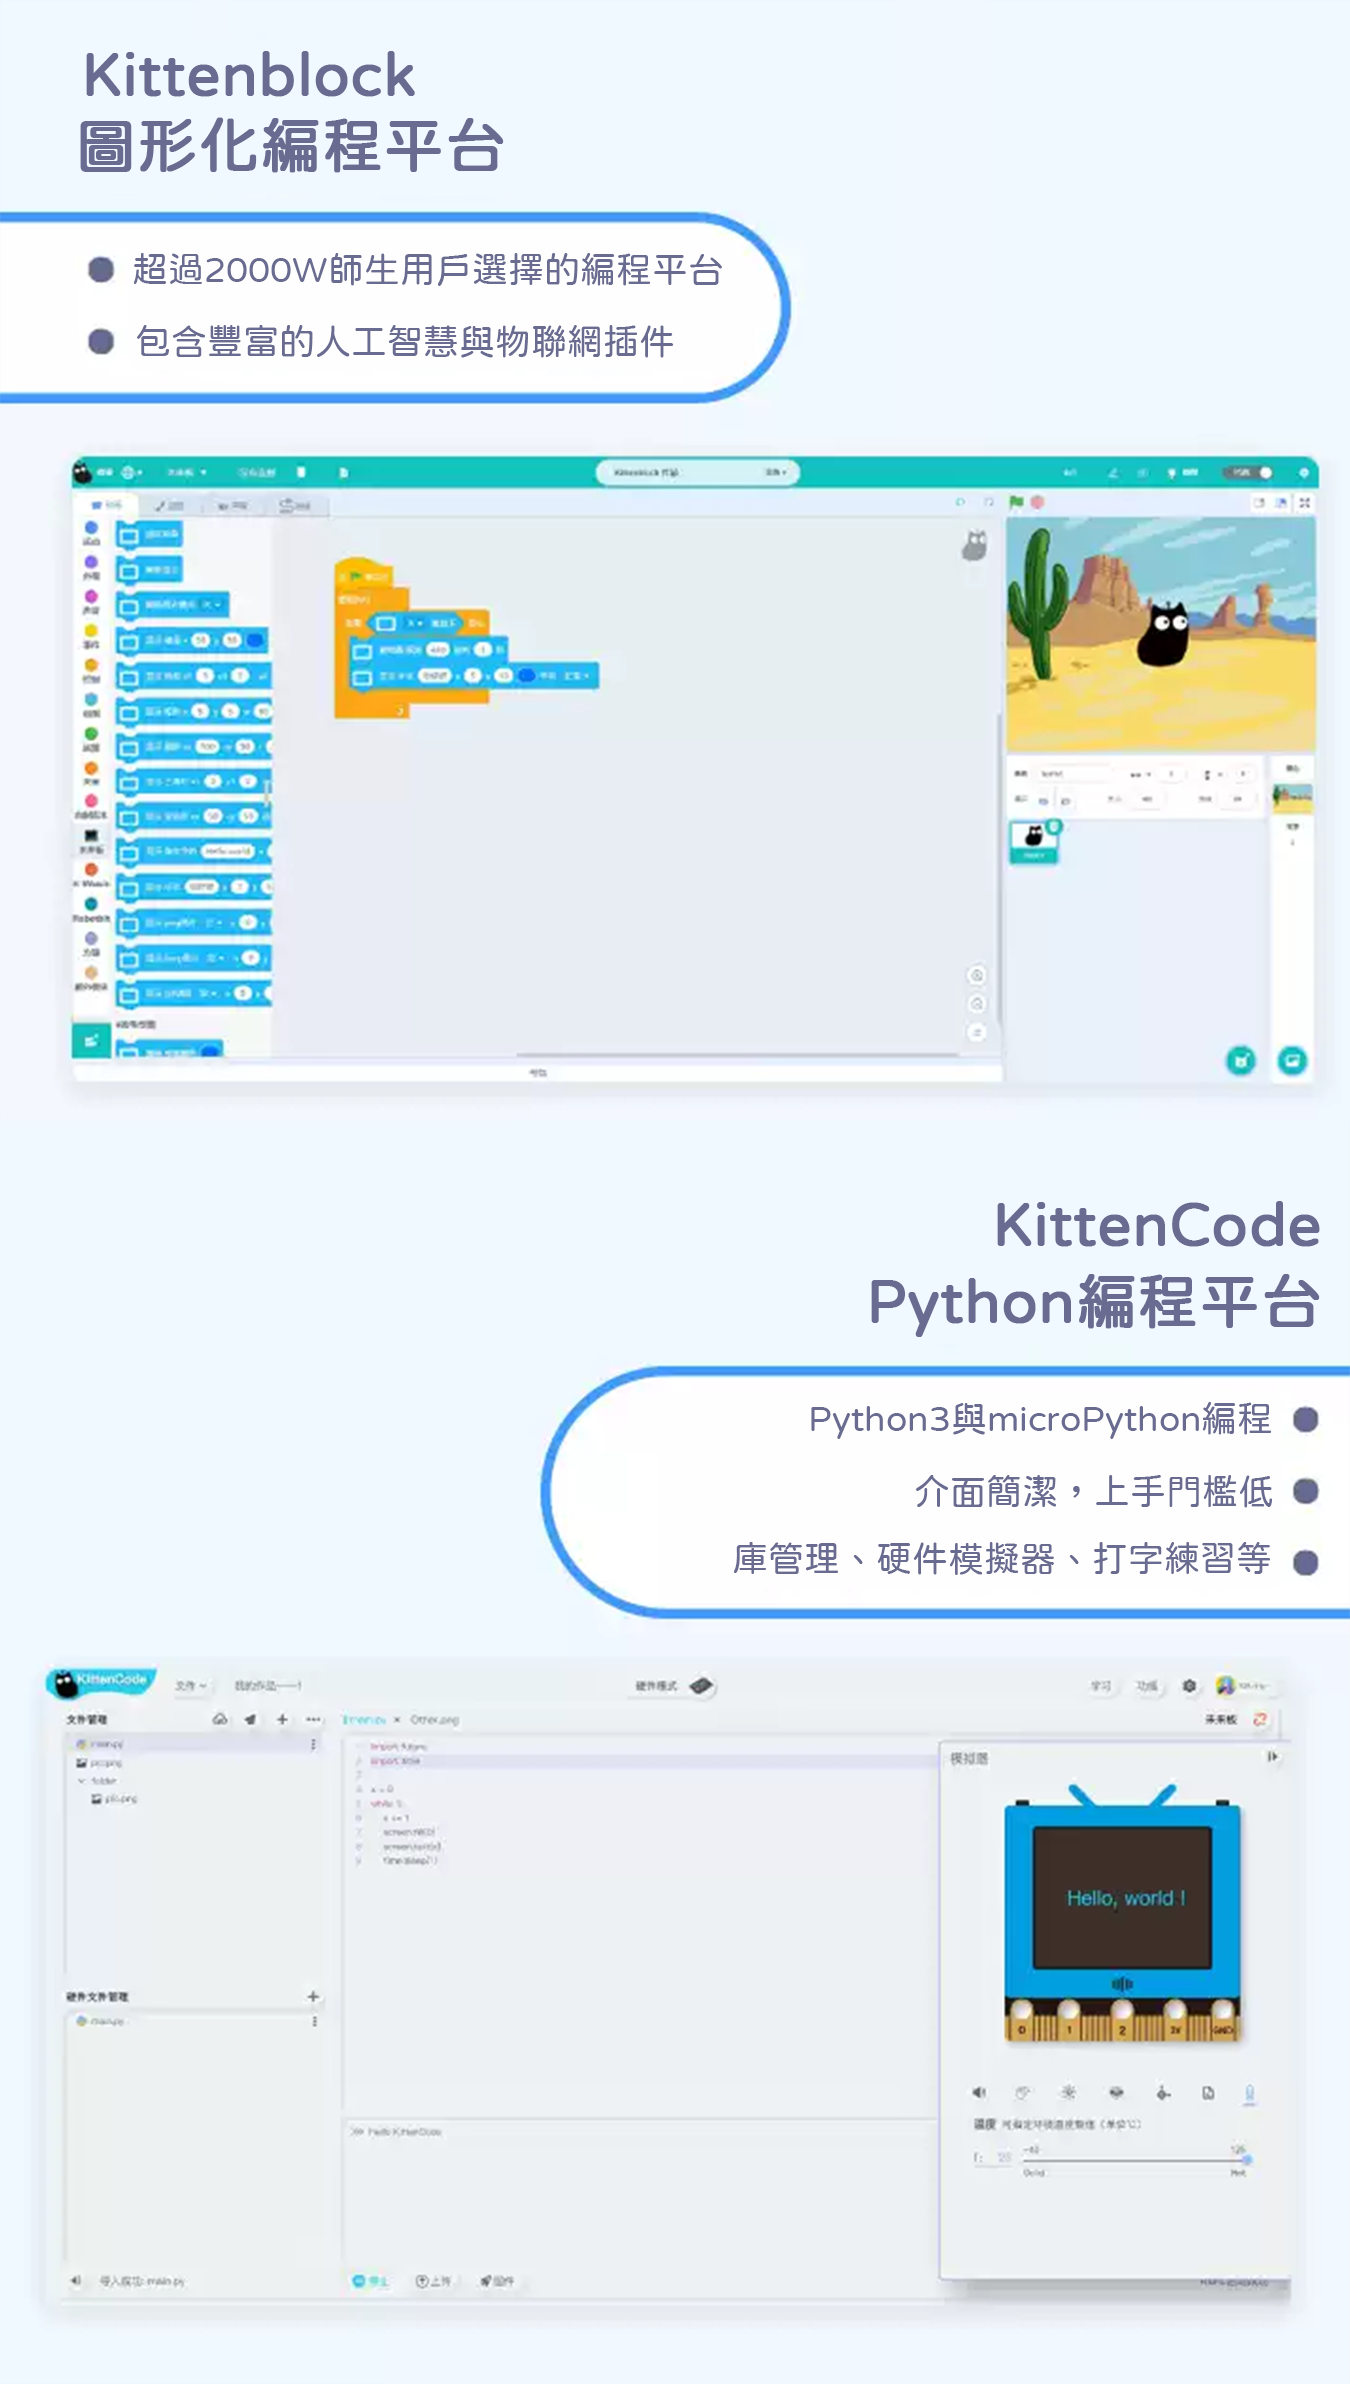Open the three-dot more menu in file manager header
Image resolution: width=1350 pixels, height=2384 pixels.
313,1719
